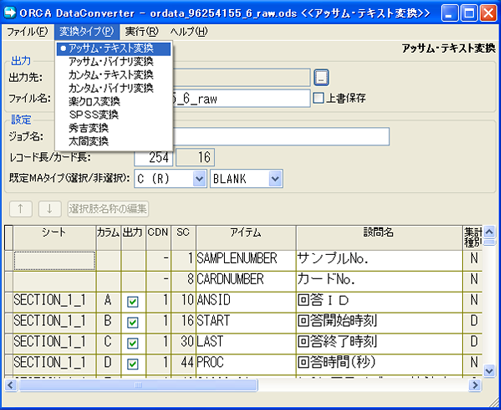This screenshot has height=410, width=501.
Task: Click the ジョブ名 input field
Action: 281,136
